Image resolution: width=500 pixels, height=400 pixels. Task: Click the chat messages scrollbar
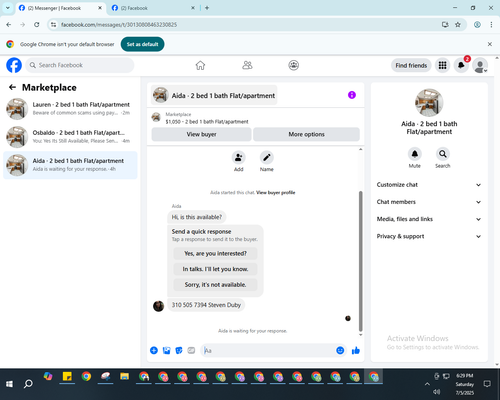pyautogui.click(x=360, y=261)
